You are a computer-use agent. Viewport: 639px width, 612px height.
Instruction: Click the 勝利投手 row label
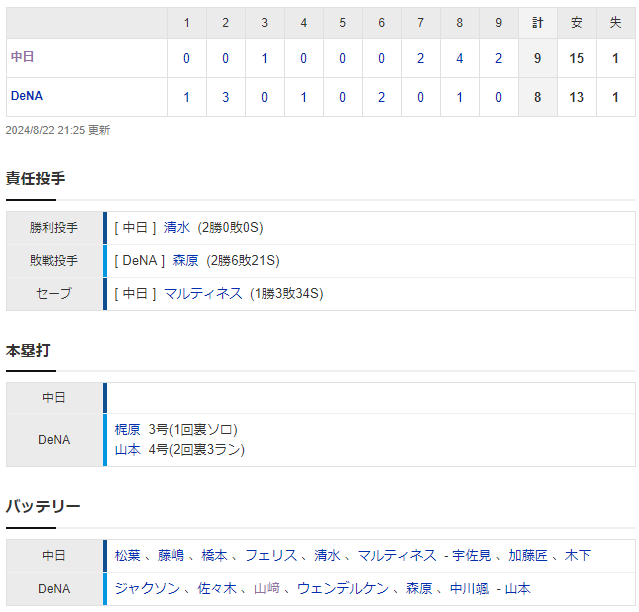[x=54, y=227]
